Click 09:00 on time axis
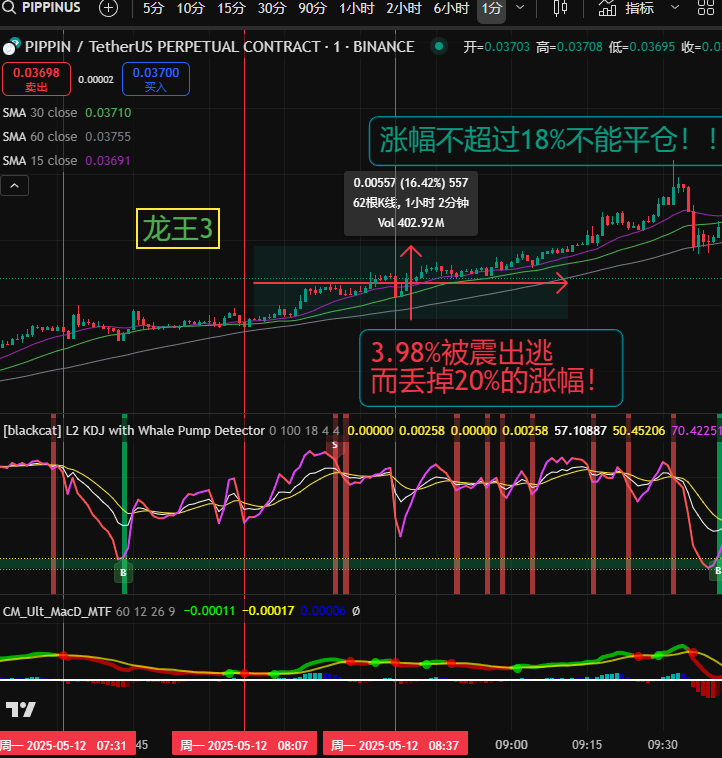Screen dimensions: 722x758 [511, 745]
